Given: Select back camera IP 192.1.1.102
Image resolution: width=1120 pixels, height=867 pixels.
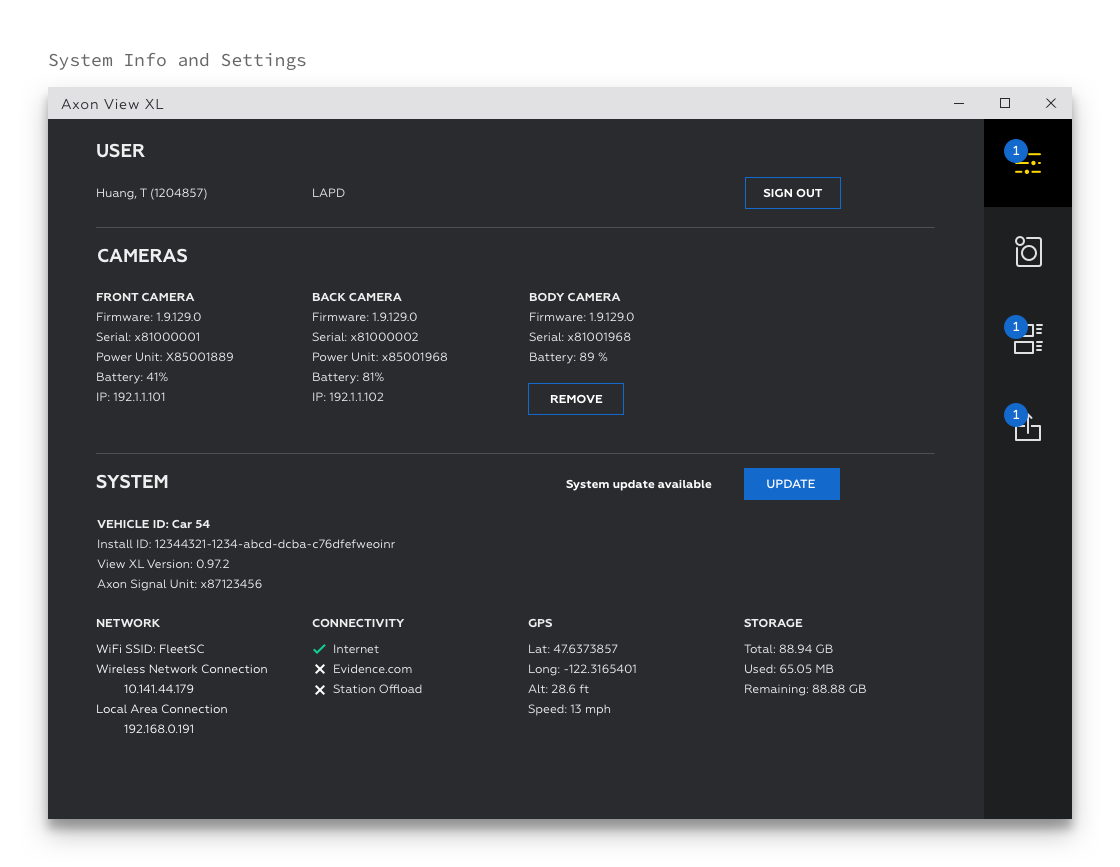Looking at the screenshot, I should pyautogui.click(x=348, y=397).
